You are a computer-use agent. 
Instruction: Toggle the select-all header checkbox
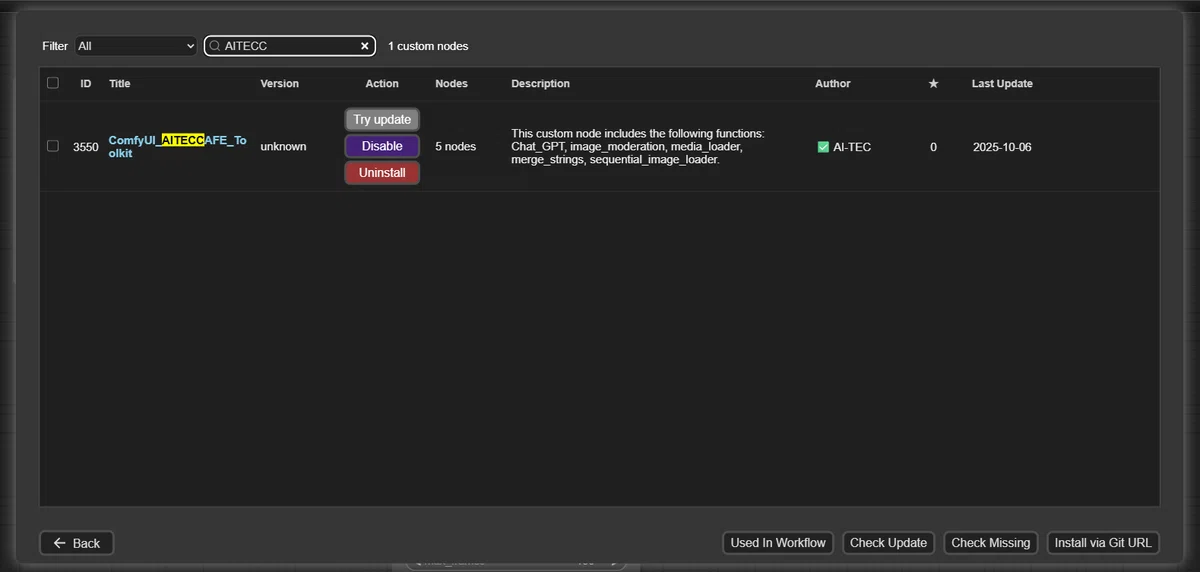53,83
